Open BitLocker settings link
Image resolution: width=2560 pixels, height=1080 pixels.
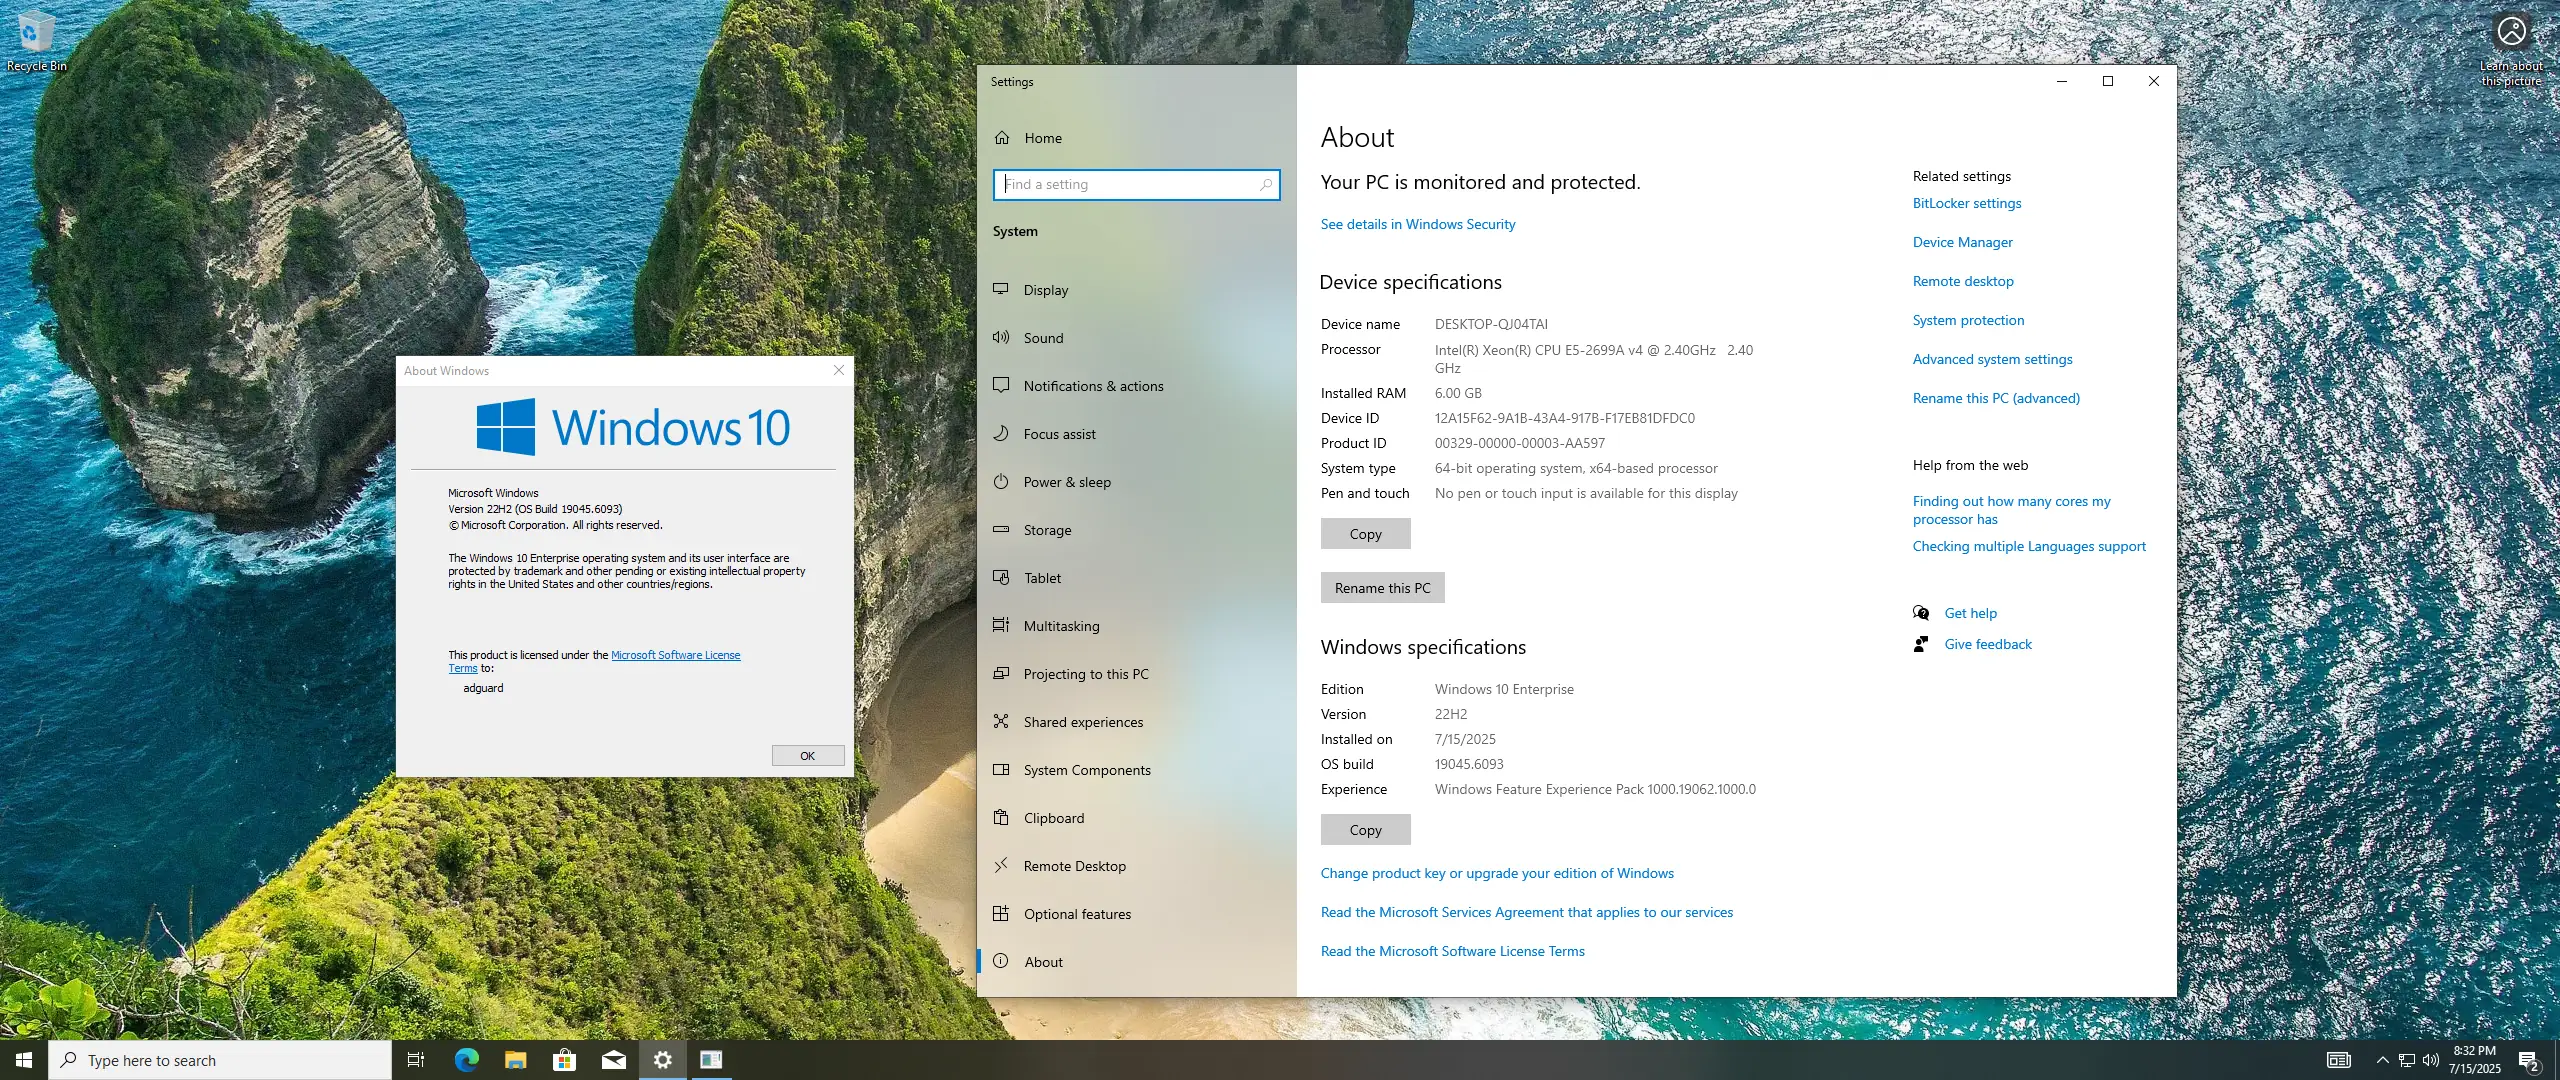tap(1966, 203)
